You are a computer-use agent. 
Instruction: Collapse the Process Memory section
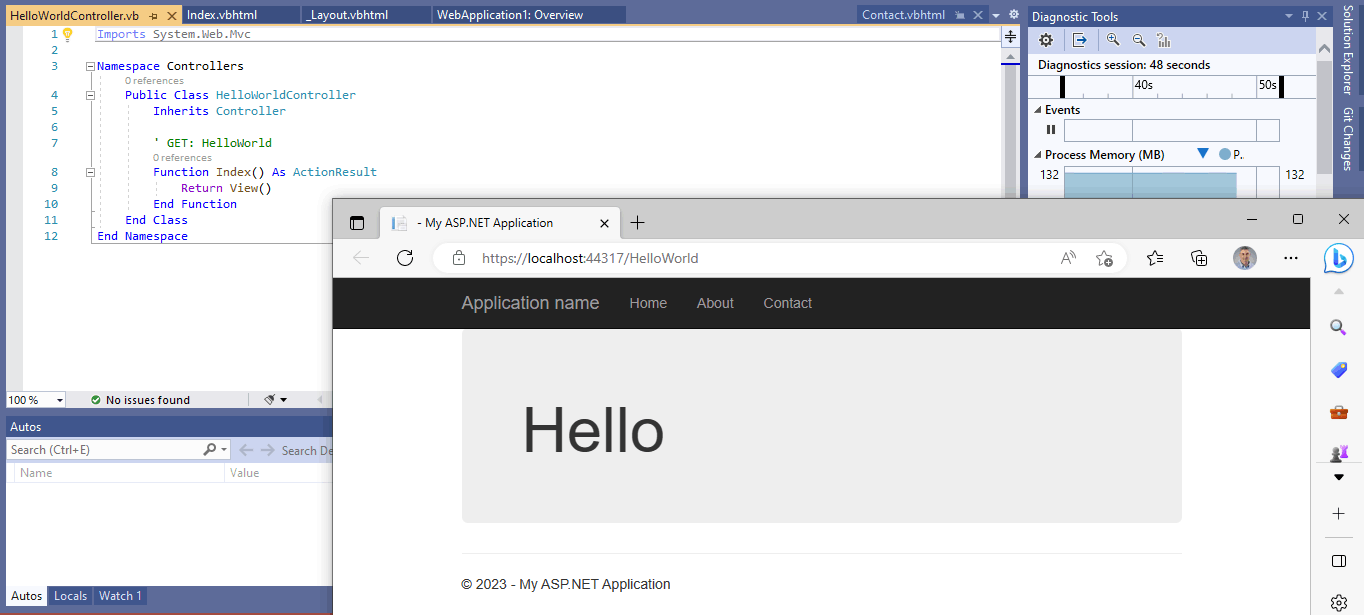pyautogui.click(x=1037, y=154)
